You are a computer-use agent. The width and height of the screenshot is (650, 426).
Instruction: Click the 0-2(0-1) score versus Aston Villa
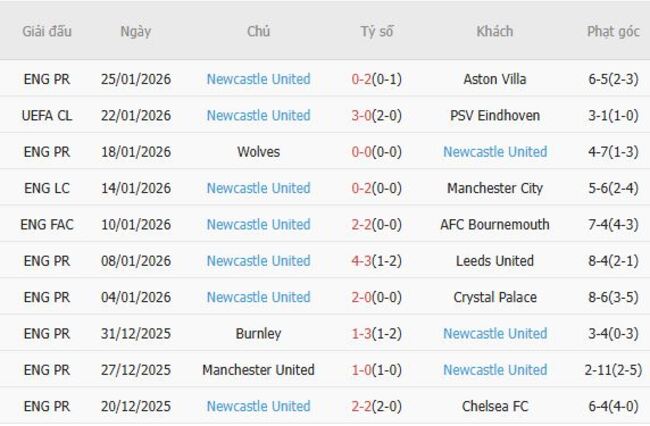click(x=377, y=79)
